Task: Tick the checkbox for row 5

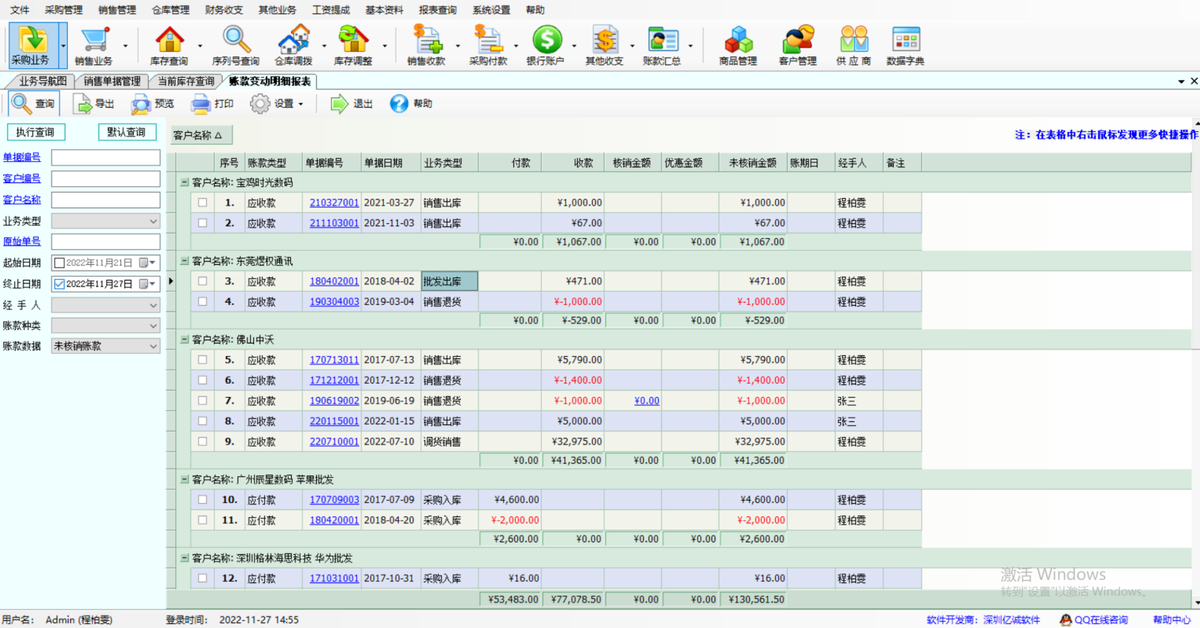Action: (202, 360)
